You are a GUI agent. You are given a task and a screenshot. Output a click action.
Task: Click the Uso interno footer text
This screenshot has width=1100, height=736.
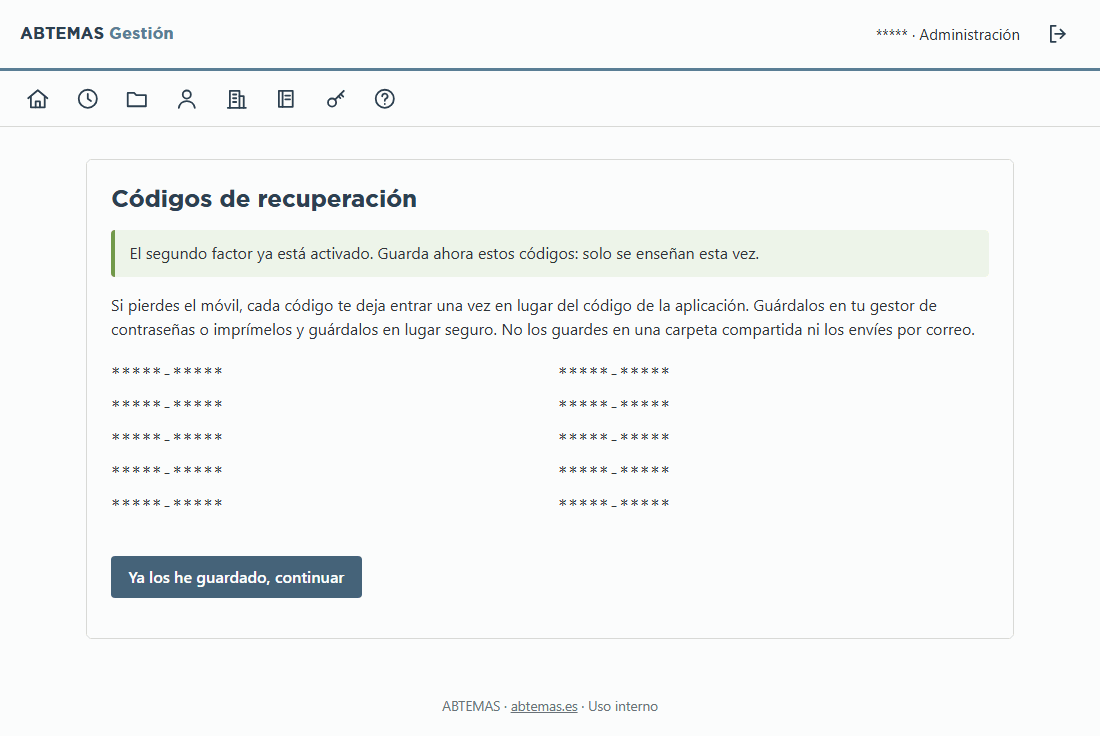623,707
